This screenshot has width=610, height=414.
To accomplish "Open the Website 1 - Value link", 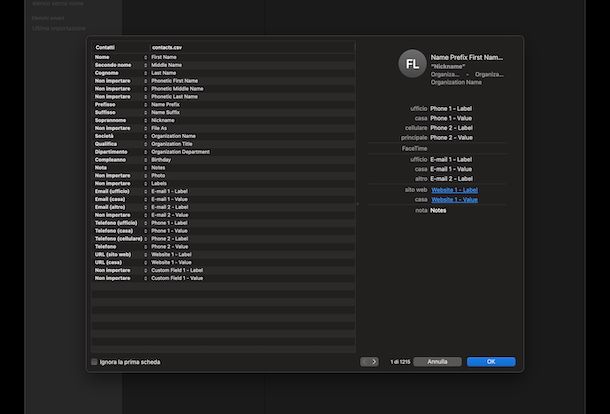I will pos(454,200).
